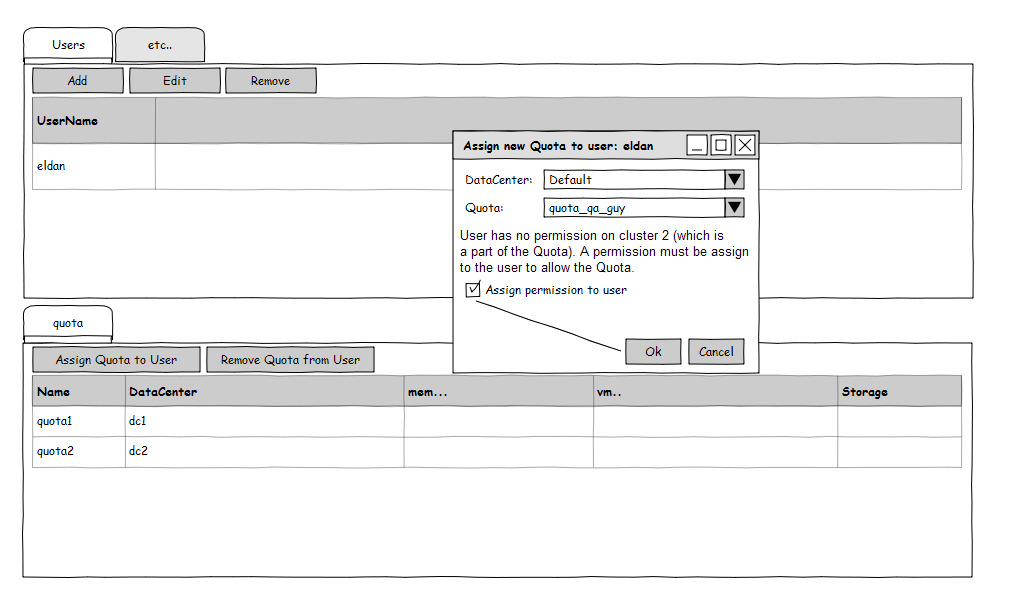Image resolution: width=1023 pixels, height=590 pixels.
Task: Click Assign Quota to User button
Action: [x=116, y=360]
